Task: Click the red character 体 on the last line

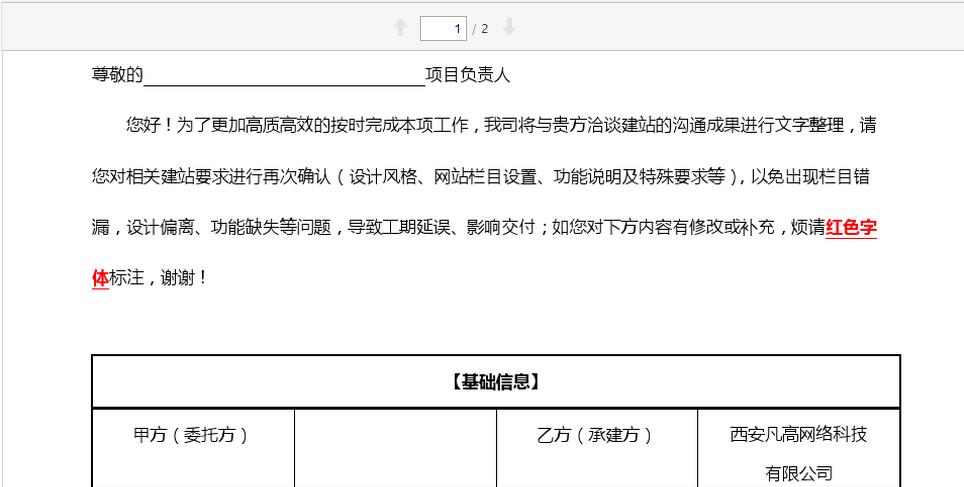Action: [99, 278]
